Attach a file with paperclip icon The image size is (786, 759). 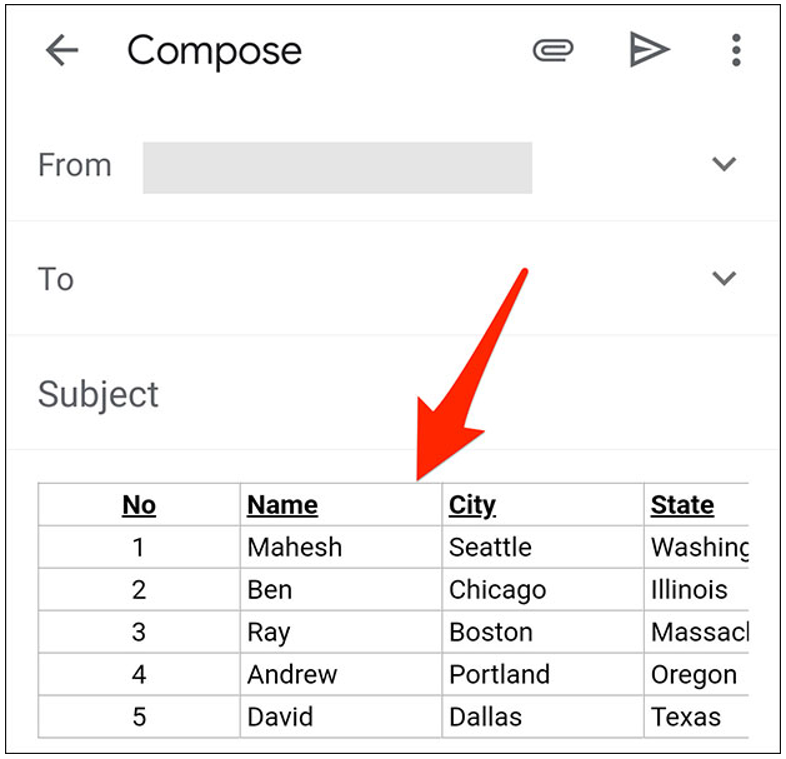(x=553, y=50)
